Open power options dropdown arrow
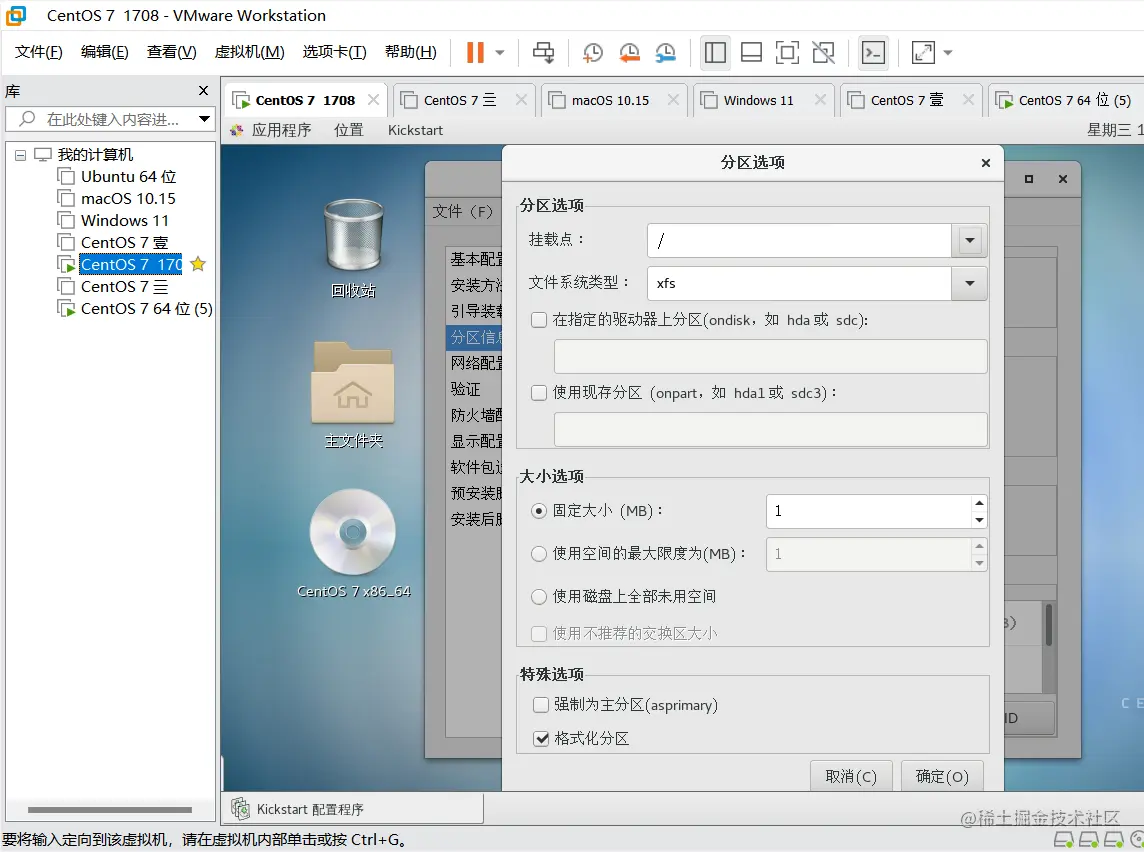The height and width of the screenshot is (852, 1144). 500,53
